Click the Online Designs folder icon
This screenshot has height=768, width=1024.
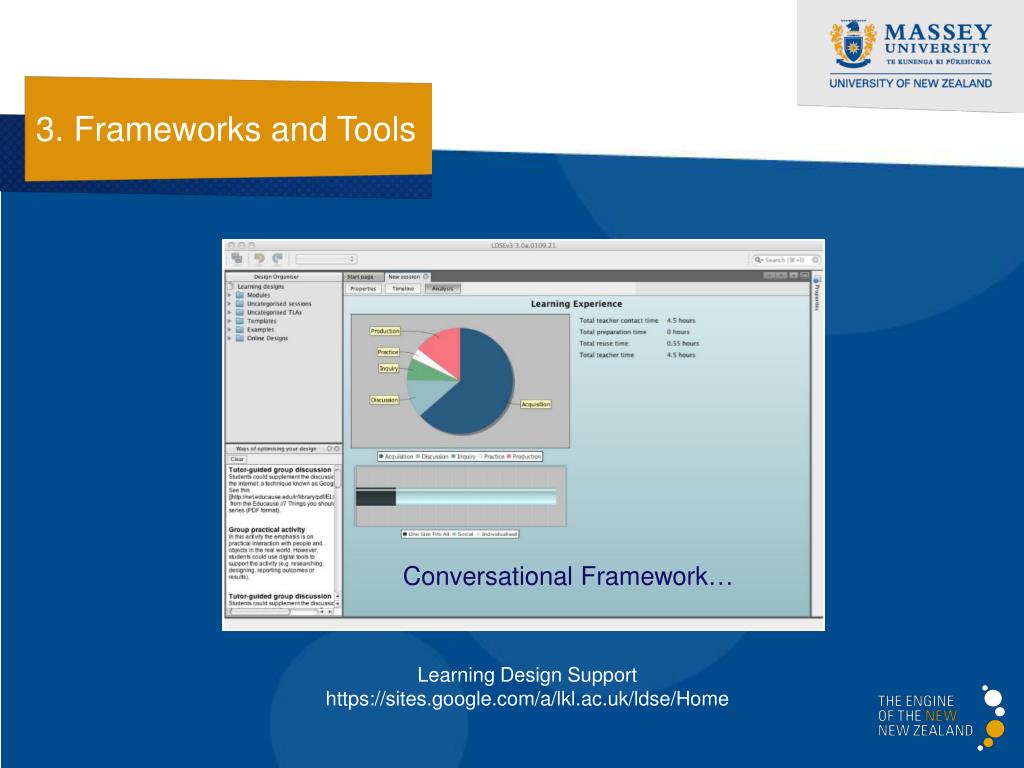point(240,338)
